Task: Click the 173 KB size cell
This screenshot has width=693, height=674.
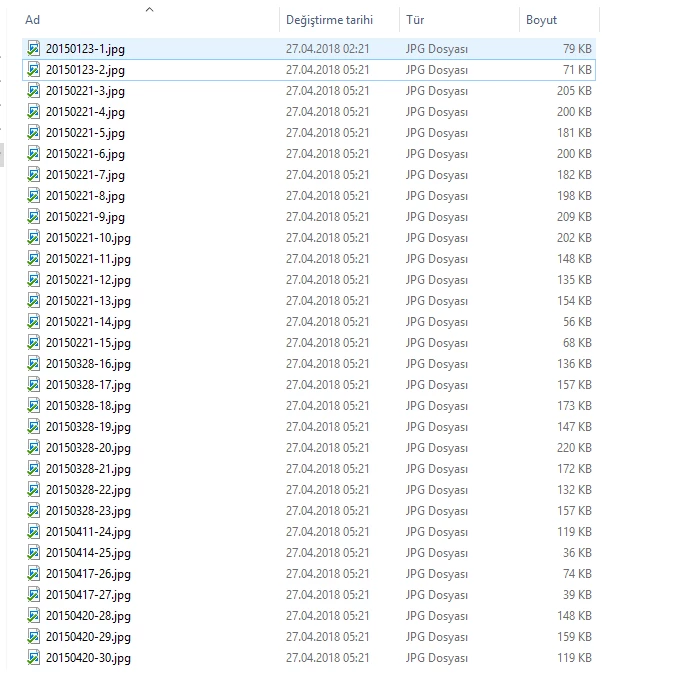Action: point(574,406)
